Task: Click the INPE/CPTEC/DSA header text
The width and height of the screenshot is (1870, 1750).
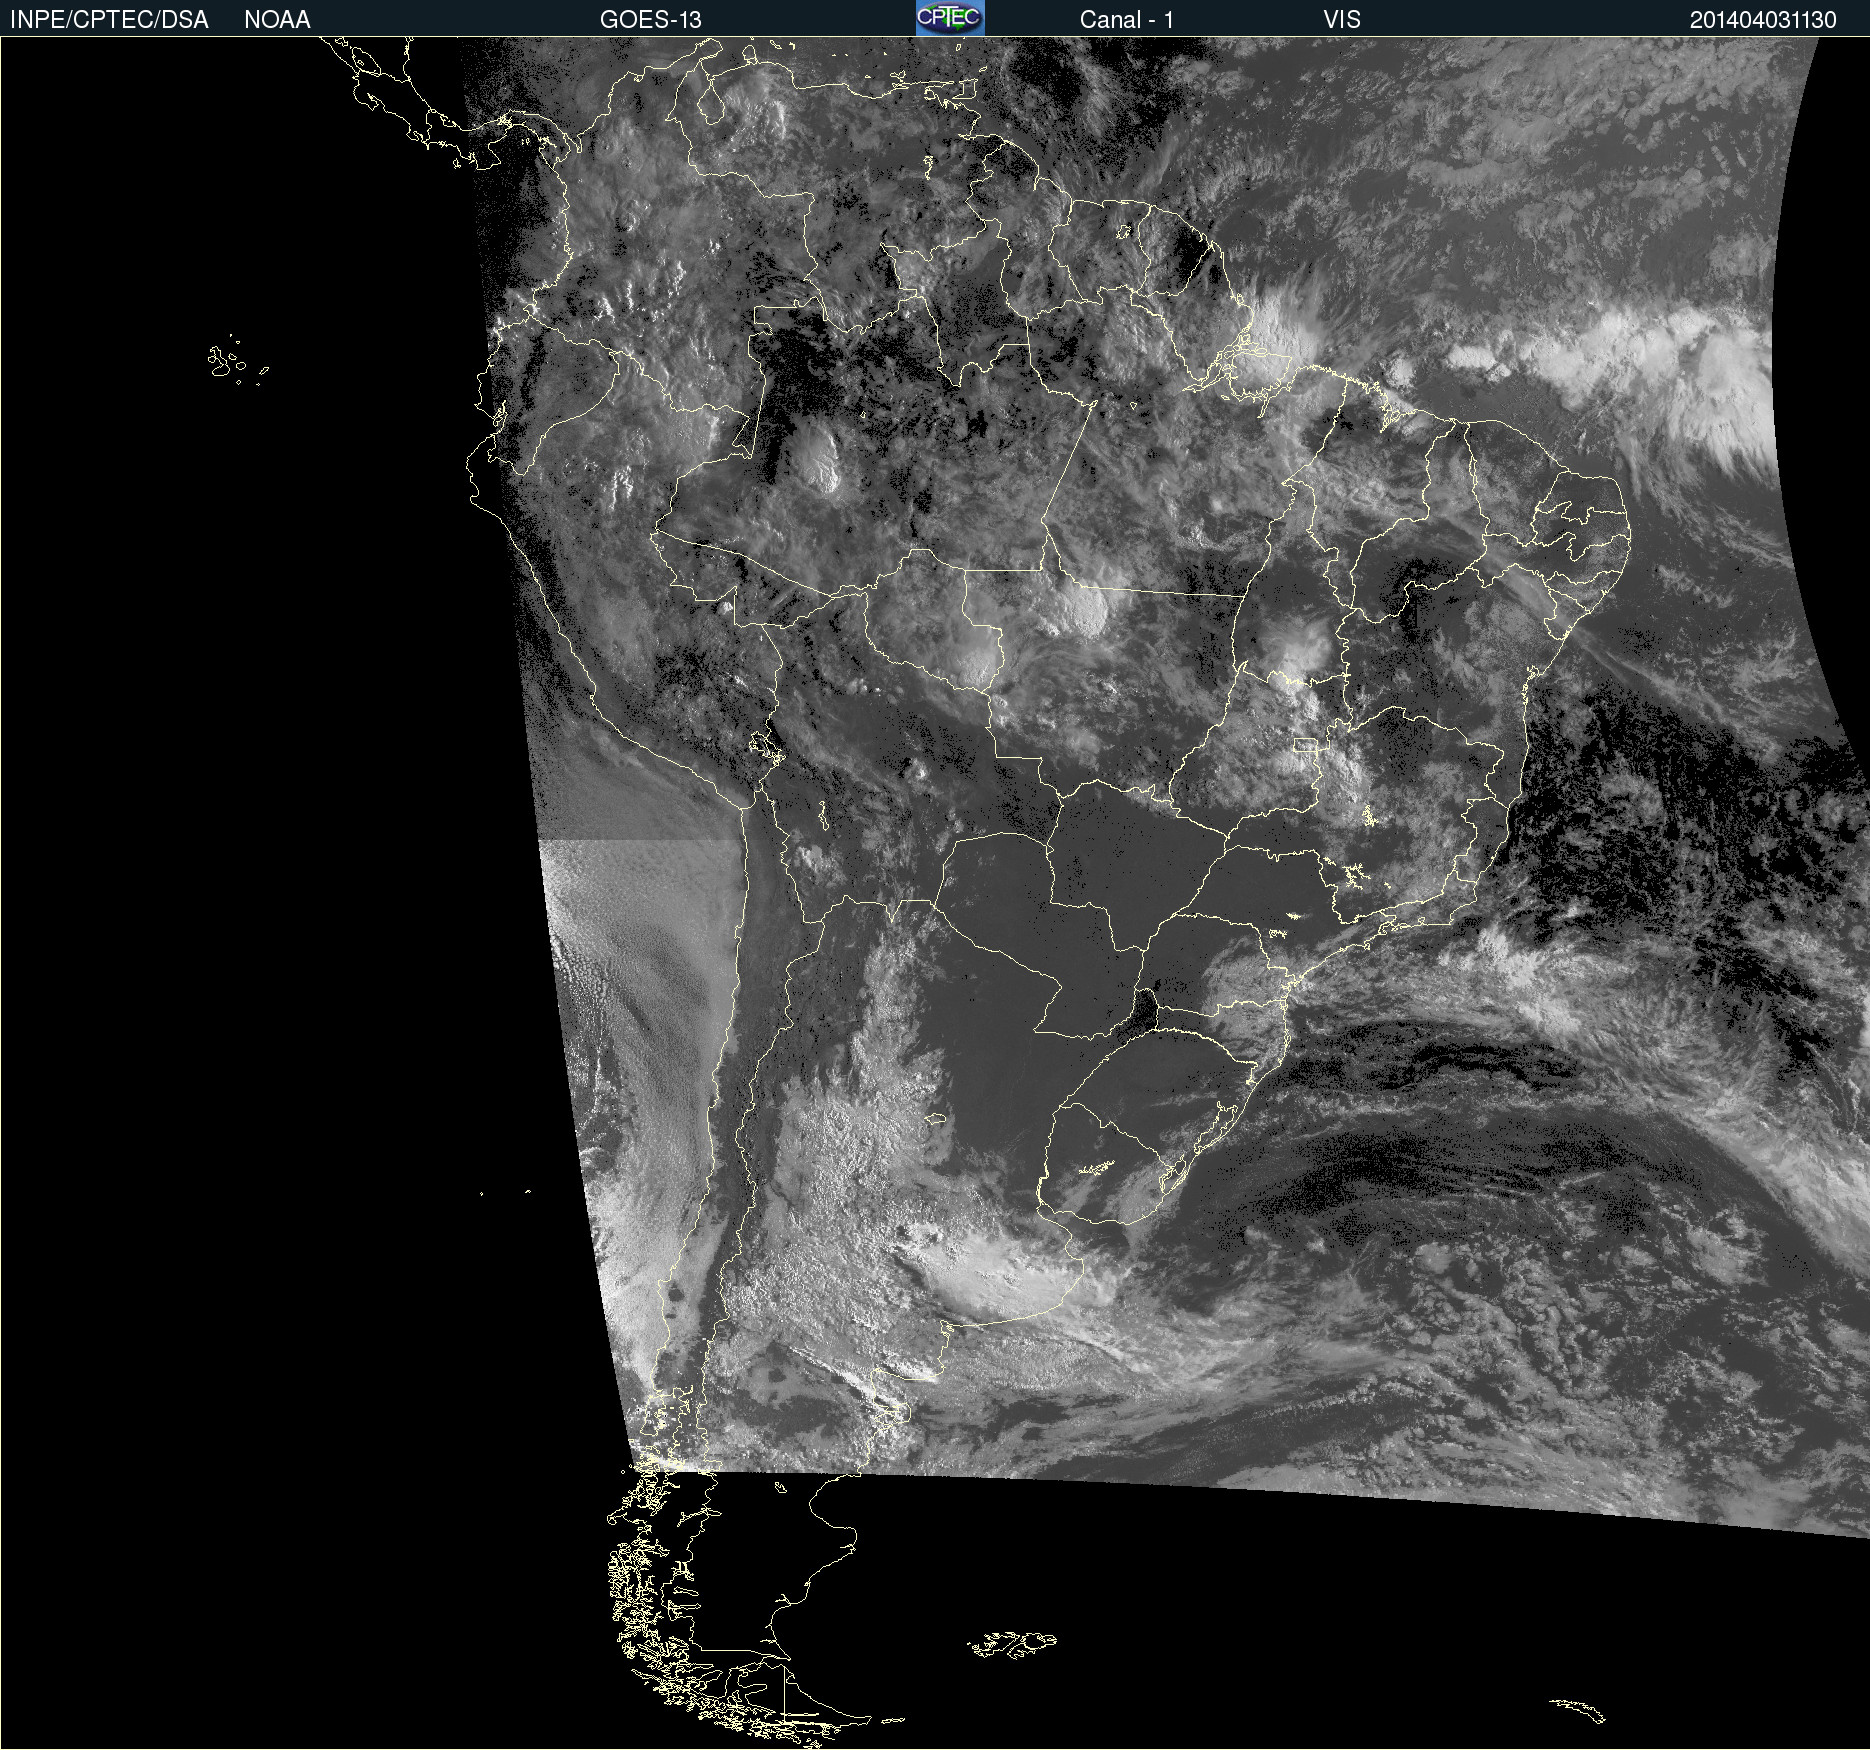Action: tap(109, 20)
